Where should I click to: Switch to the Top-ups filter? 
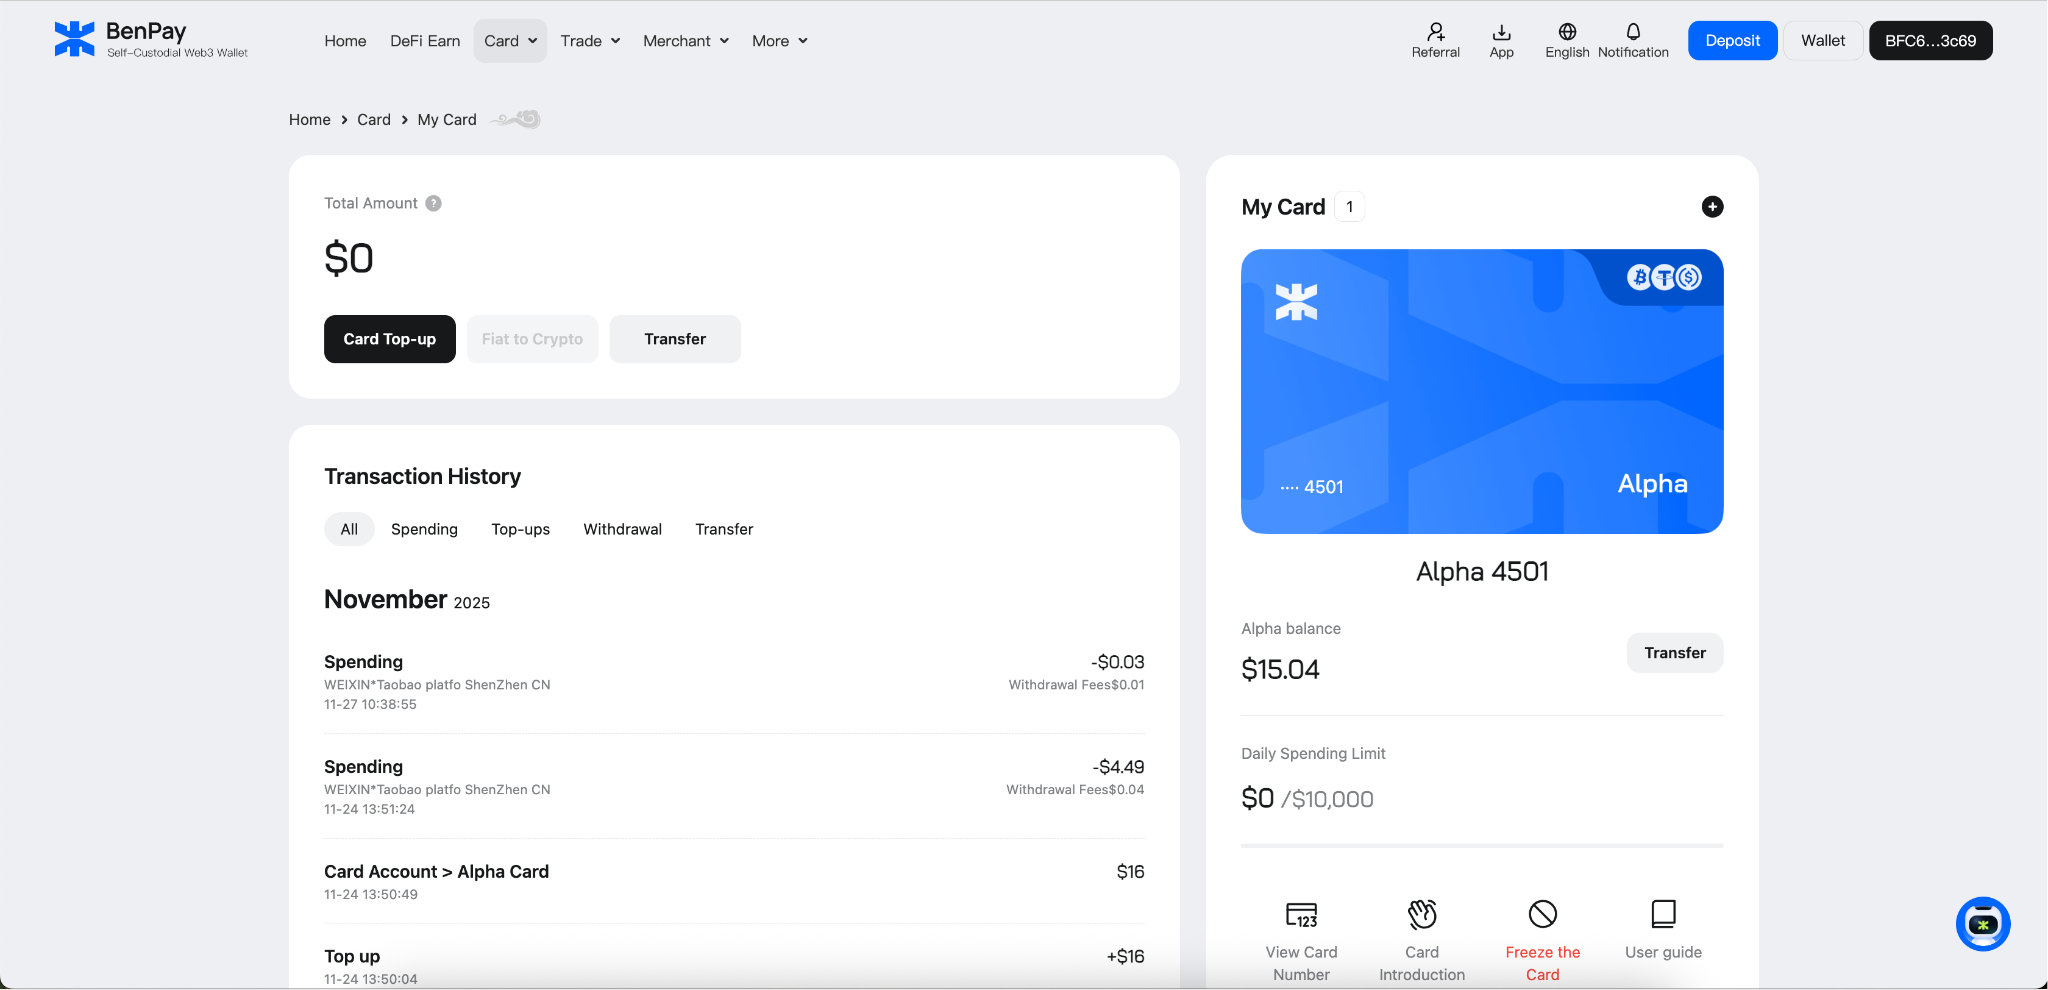coord(520,529)
